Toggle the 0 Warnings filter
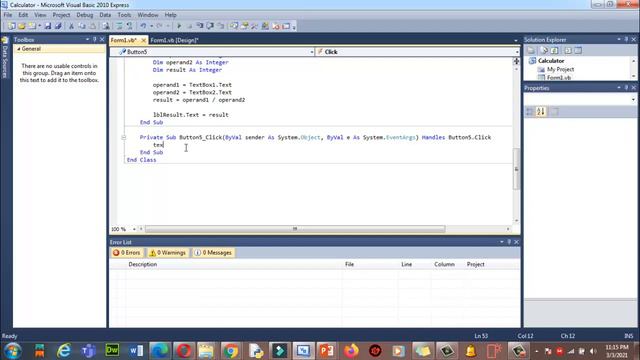Image resolution: width=640 pixels, height=360 pixels. [x=167, y=253]
